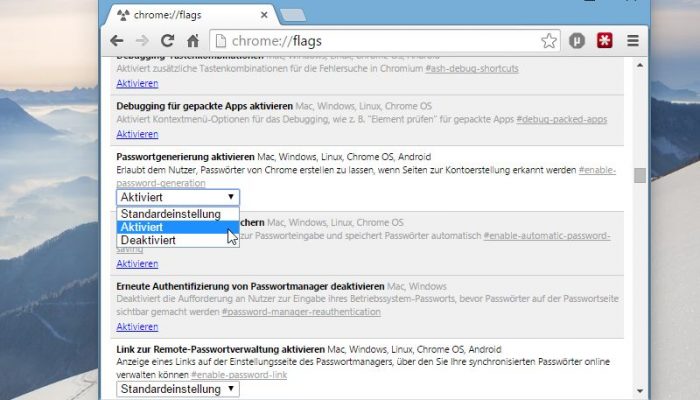Viewport: 700px width, 400px height.
Task: Click the vertical scrollbar thumb
Action: coord(640,175)
